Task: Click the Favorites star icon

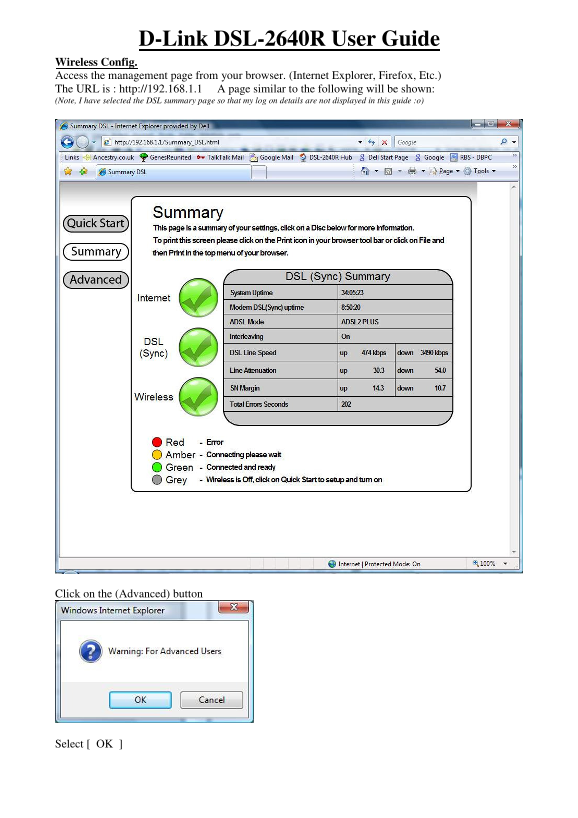Action: (x=68, y=171)
